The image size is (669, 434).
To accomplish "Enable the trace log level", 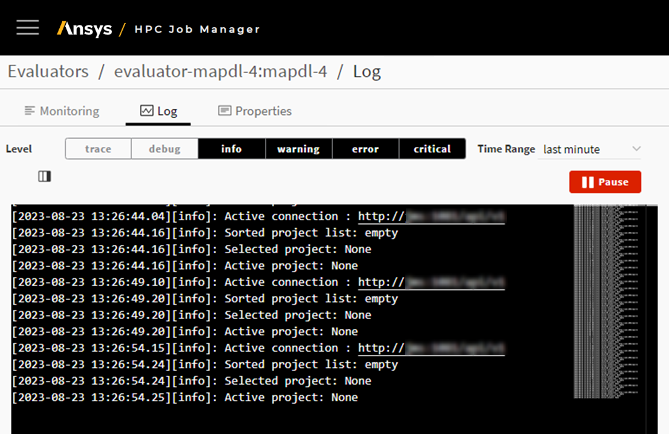I will point(98,149).
